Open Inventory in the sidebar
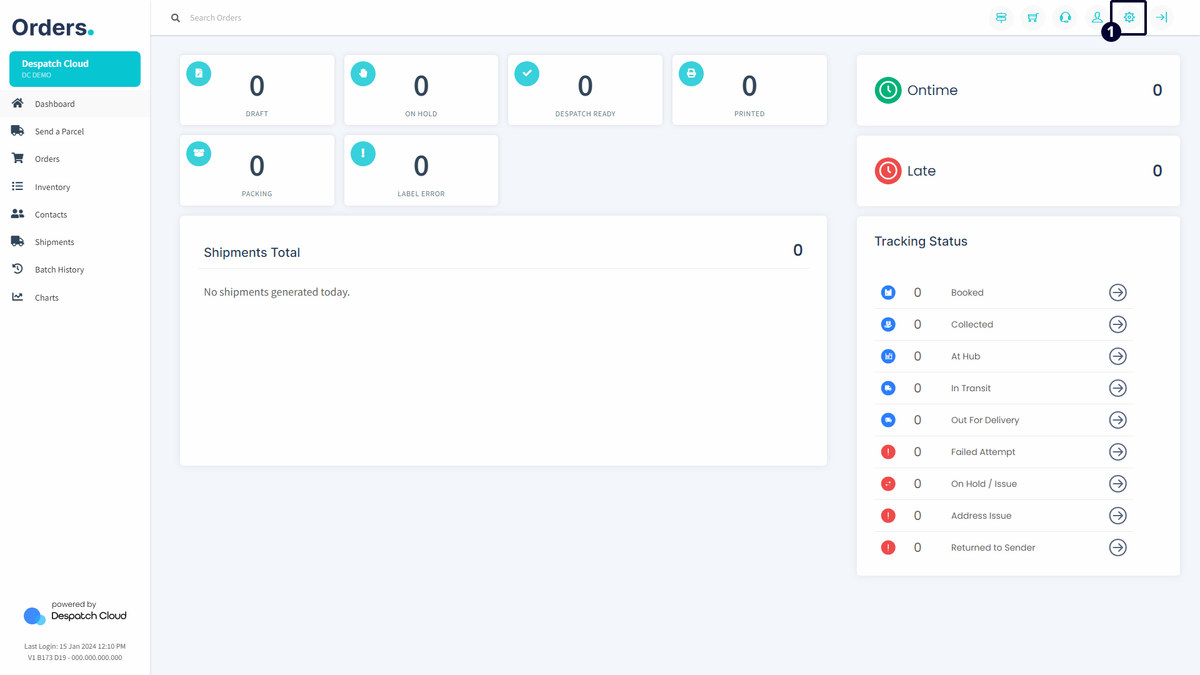 (52, 187)
